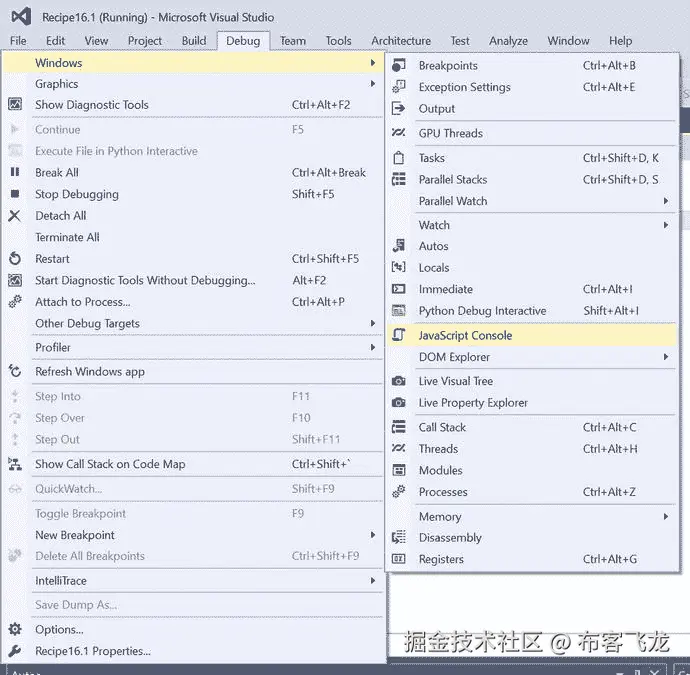Expand the New Breakpoint submenu arrow
This screenshot has width=690, height=675.
(373, 535)
